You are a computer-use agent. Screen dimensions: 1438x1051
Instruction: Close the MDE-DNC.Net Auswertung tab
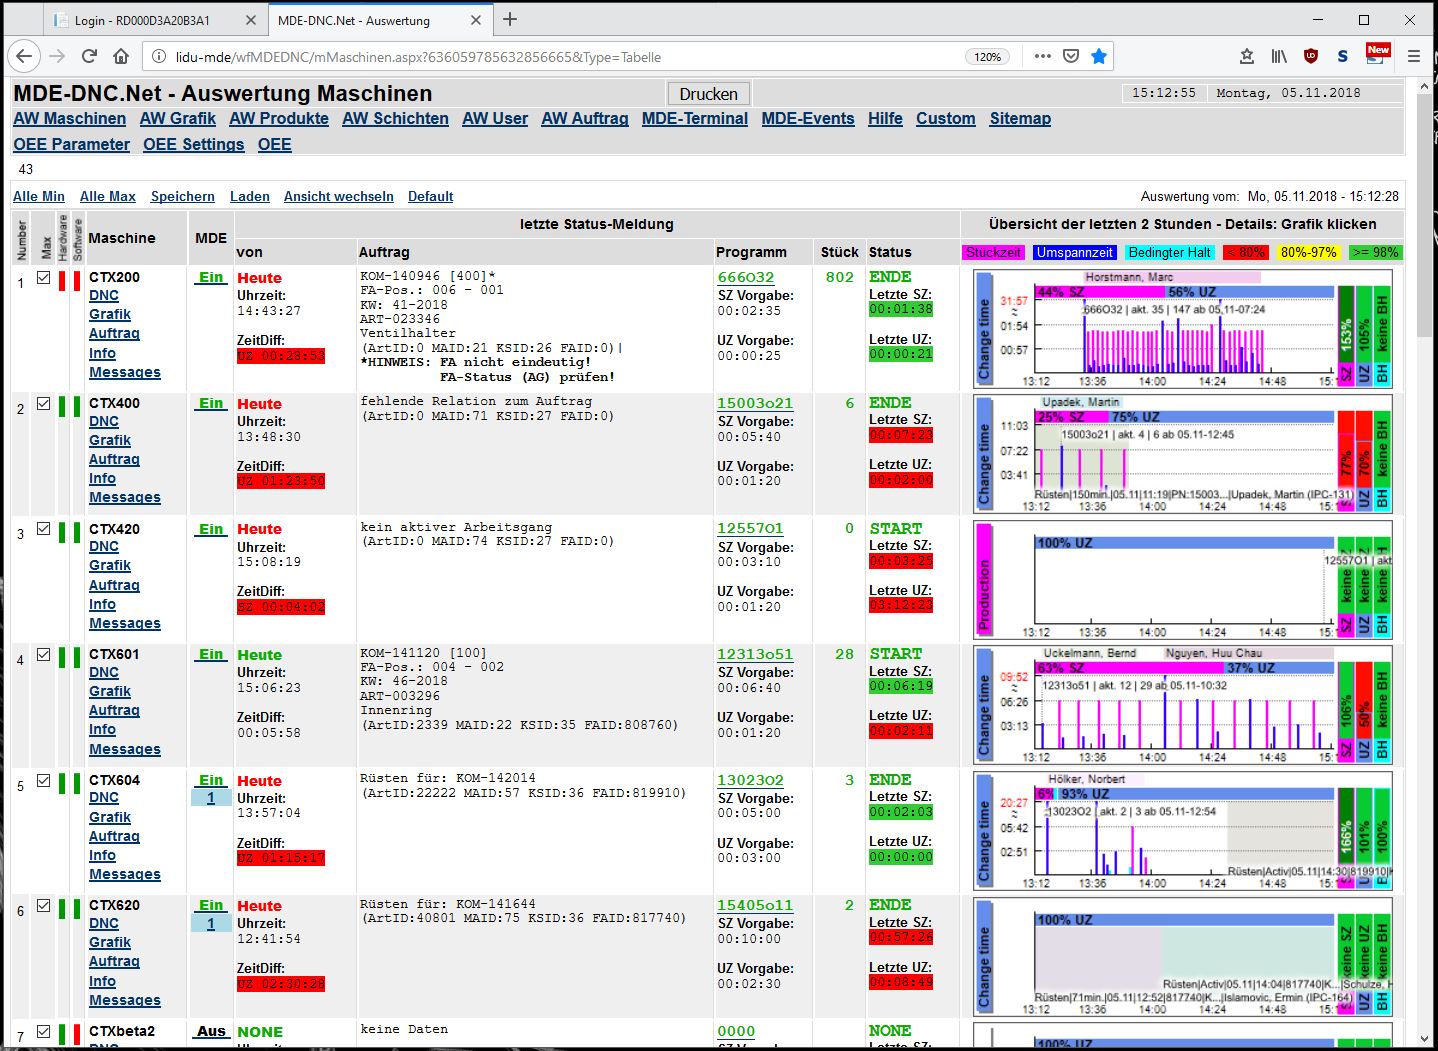[476, 20]
